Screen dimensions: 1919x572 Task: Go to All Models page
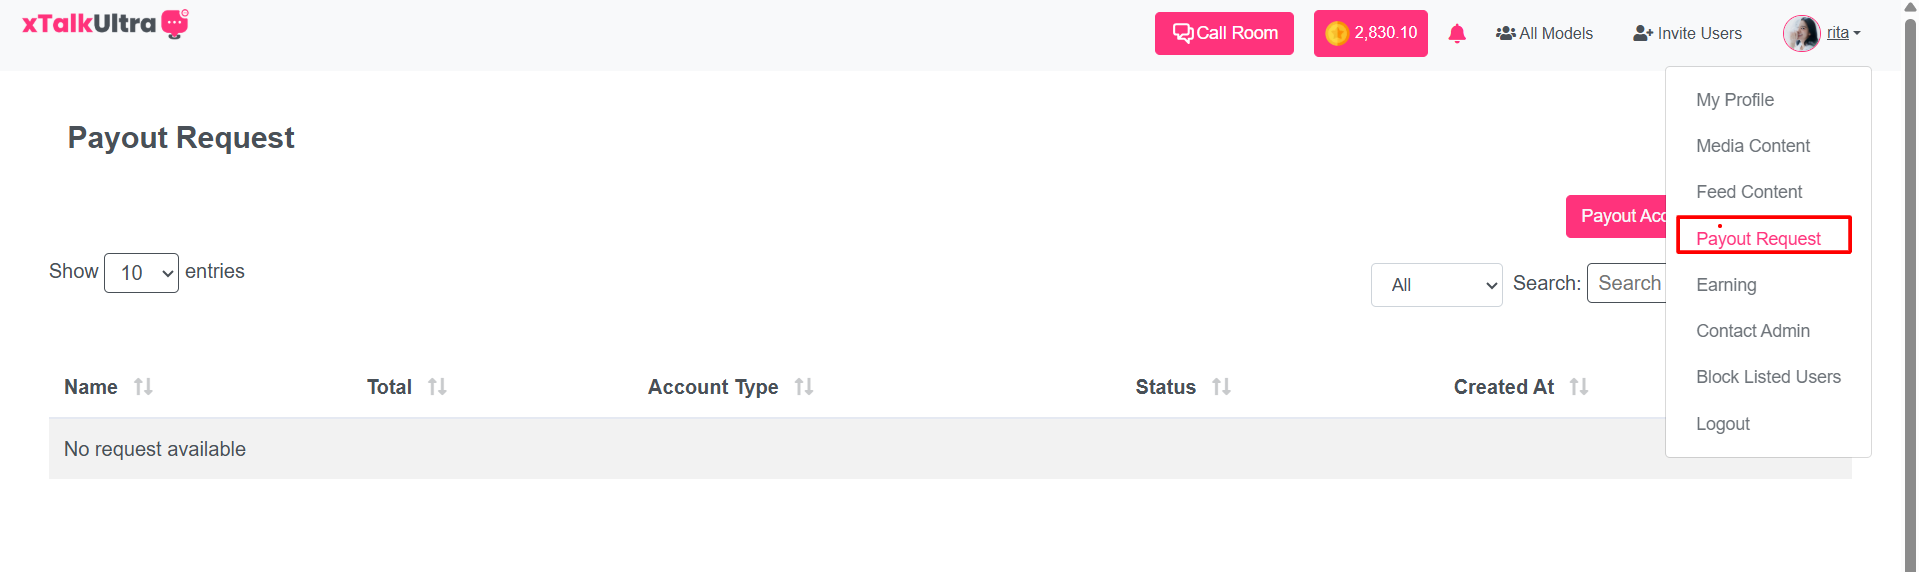[1544, 34]
